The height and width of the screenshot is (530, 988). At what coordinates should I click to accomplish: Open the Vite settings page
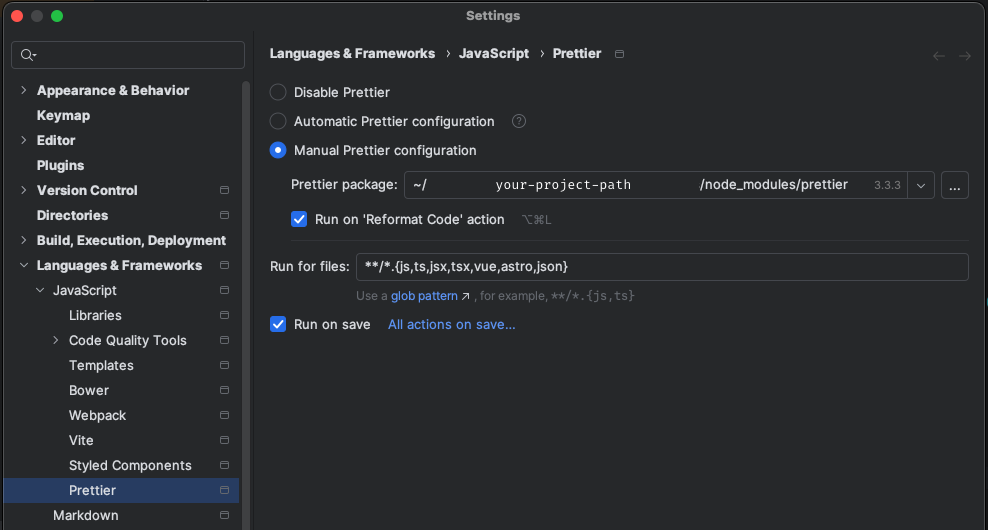coord(81,441)
